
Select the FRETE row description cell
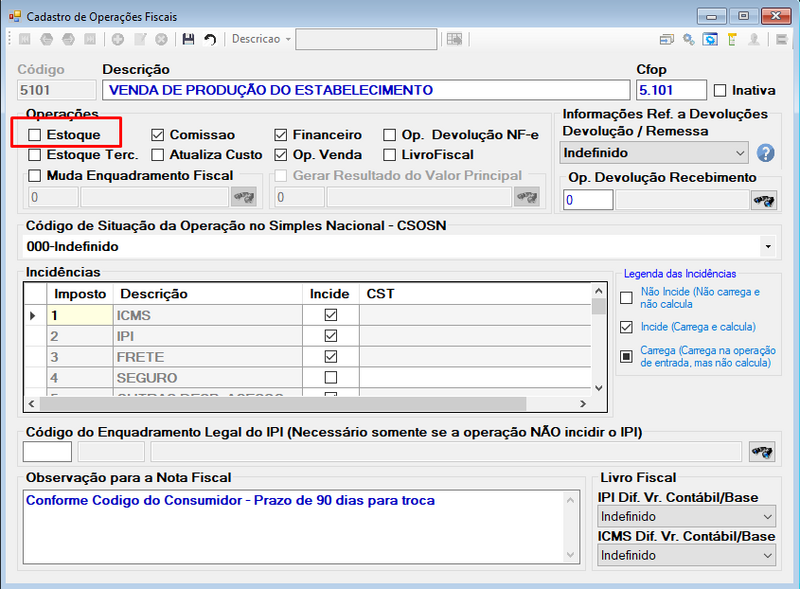(x=208, y=357)
